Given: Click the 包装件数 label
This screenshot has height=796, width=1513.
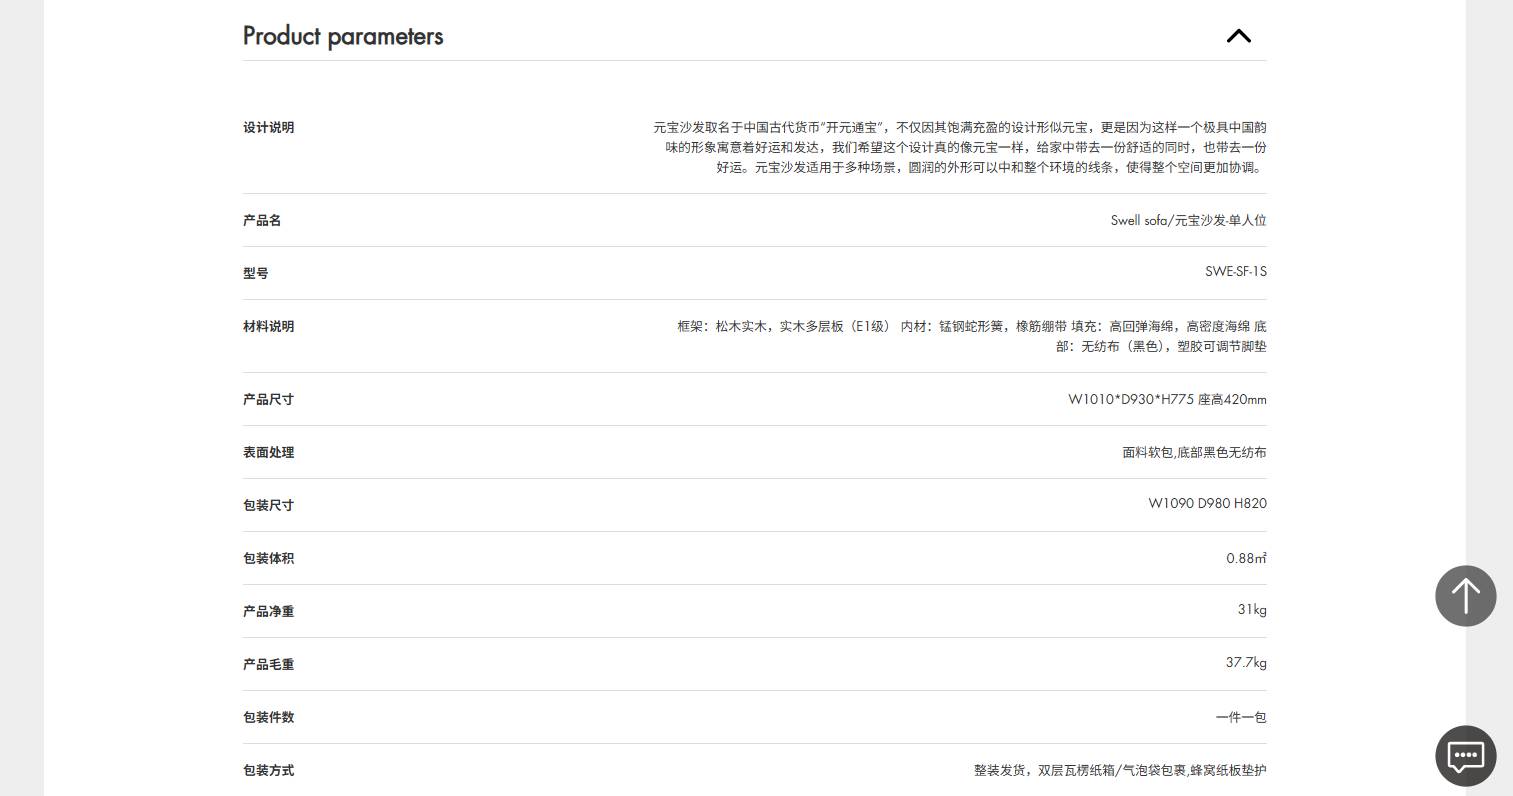Looking at the screenshot, I should pyautogui.click(x=268, y=718).
